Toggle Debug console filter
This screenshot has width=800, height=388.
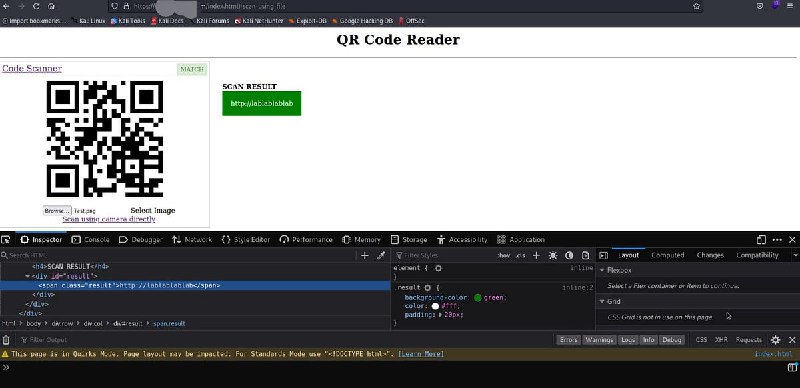(x=671, y=340)
